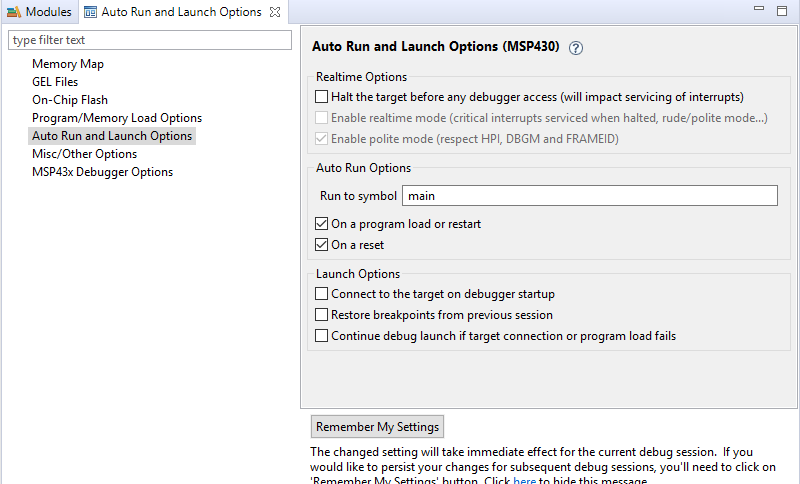Enable Restore breakpoints from previous session
Image resolution: width=800 pixels, height=484 pixels.
321,315
